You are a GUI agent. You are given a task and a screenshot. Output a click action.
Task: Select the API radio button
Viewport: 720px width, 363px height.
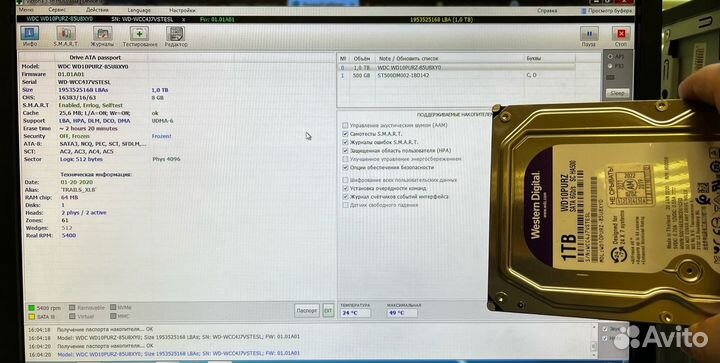coord(610,56)
